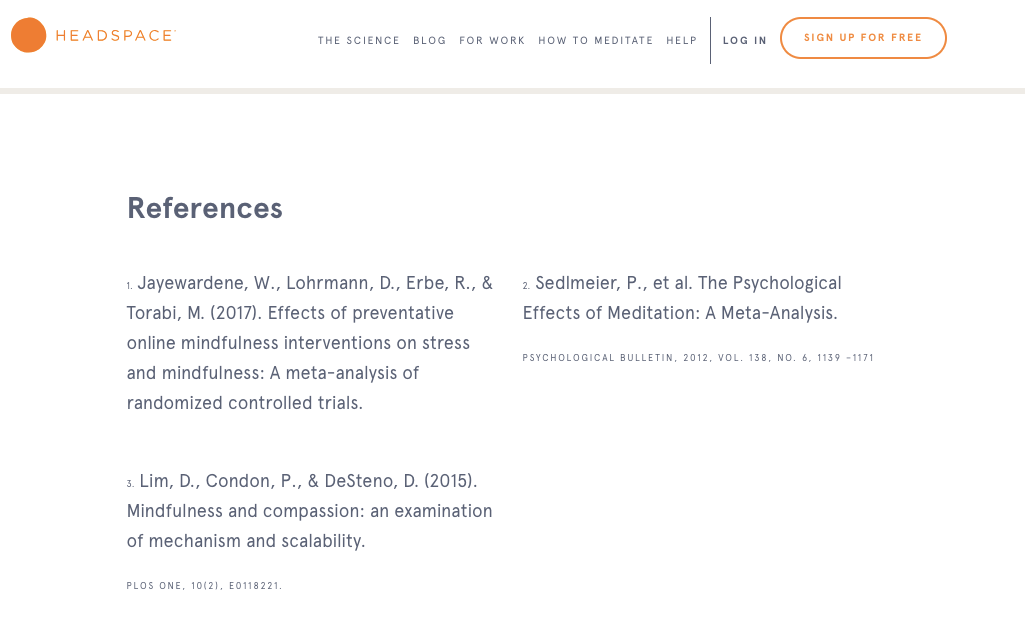Click footnote number 2 marker

[526, 286]
